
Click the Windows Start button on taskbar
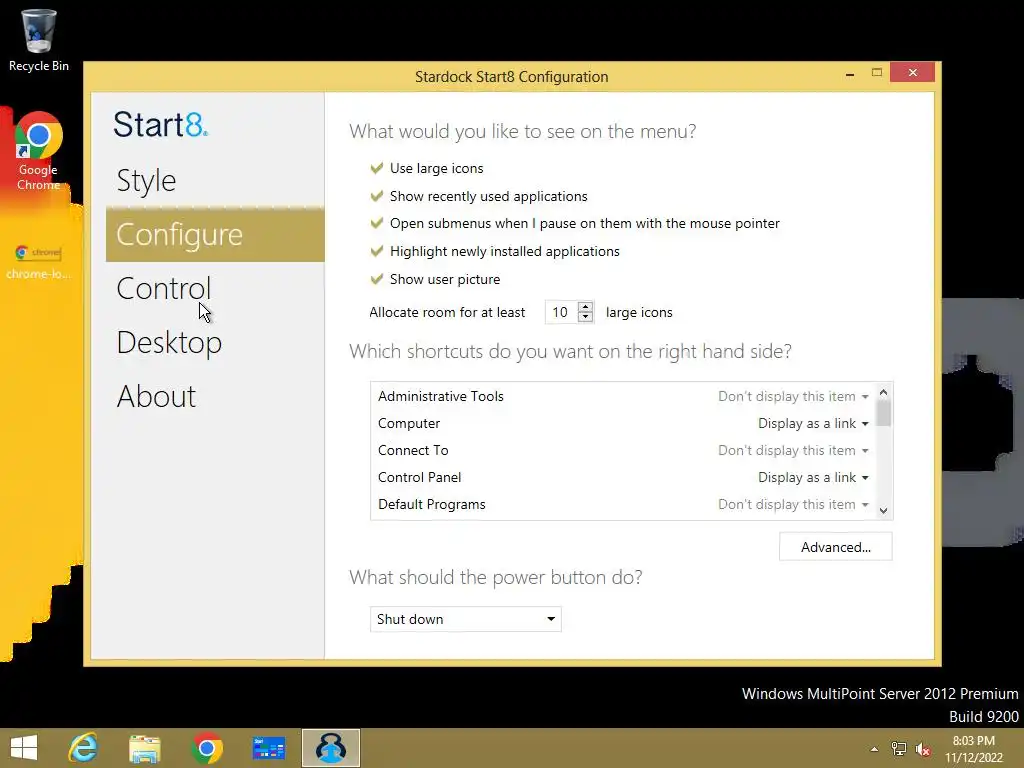coord(24,748)
